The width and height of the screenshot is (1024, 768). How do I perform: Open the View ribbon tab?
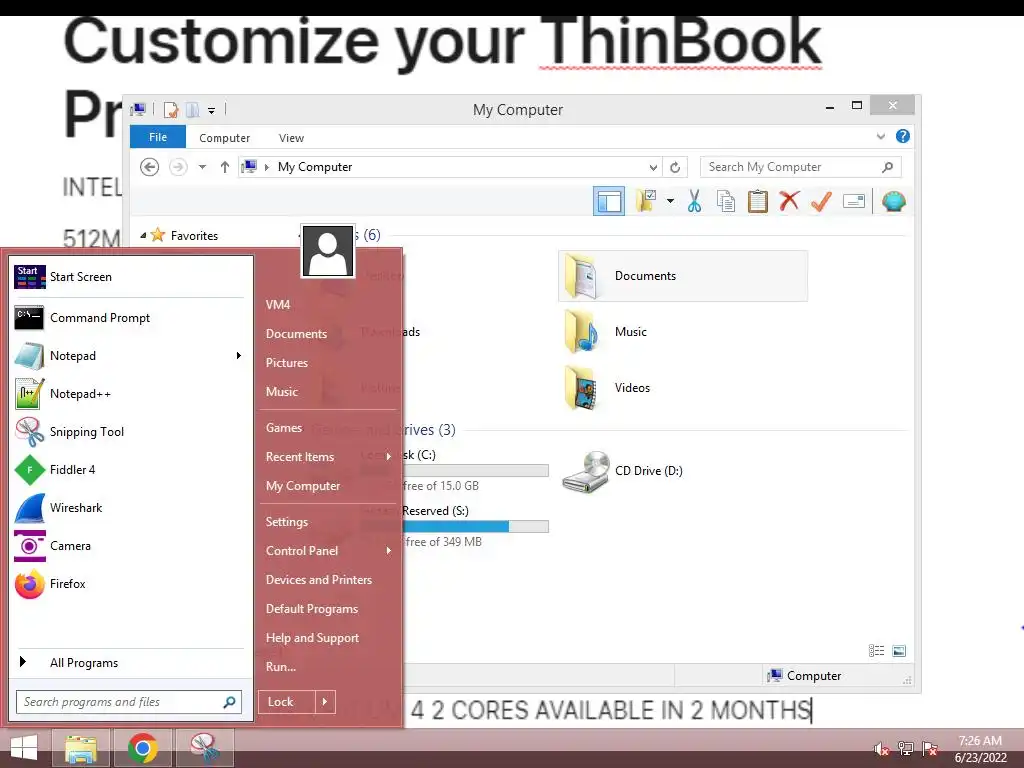[291, 138]
